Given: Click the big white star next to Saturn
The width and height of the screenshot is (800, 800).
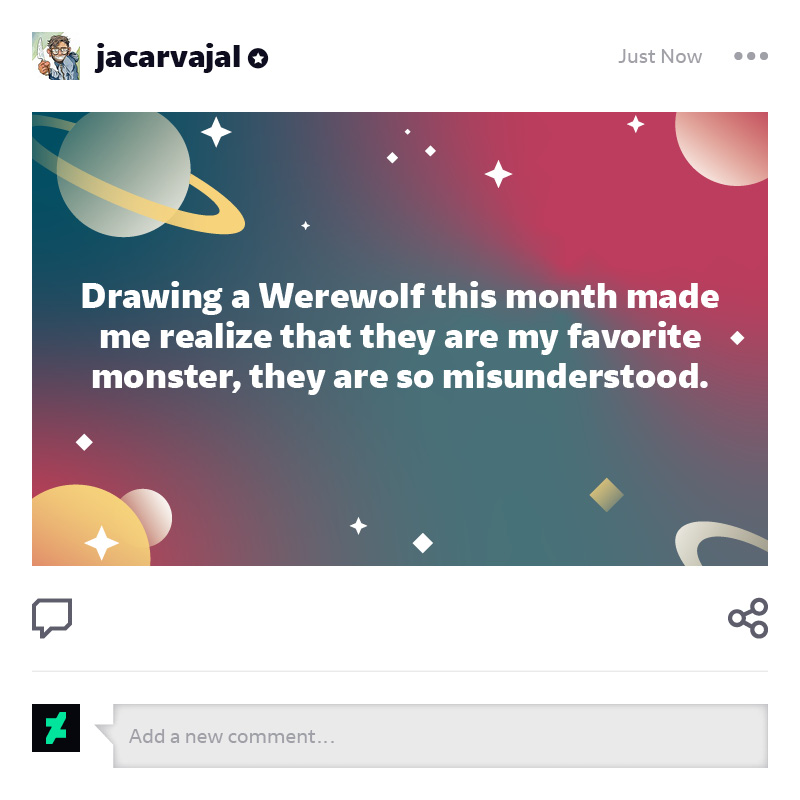Looking at the screenshot, I should pyautogui.click(x=216, y=132).
